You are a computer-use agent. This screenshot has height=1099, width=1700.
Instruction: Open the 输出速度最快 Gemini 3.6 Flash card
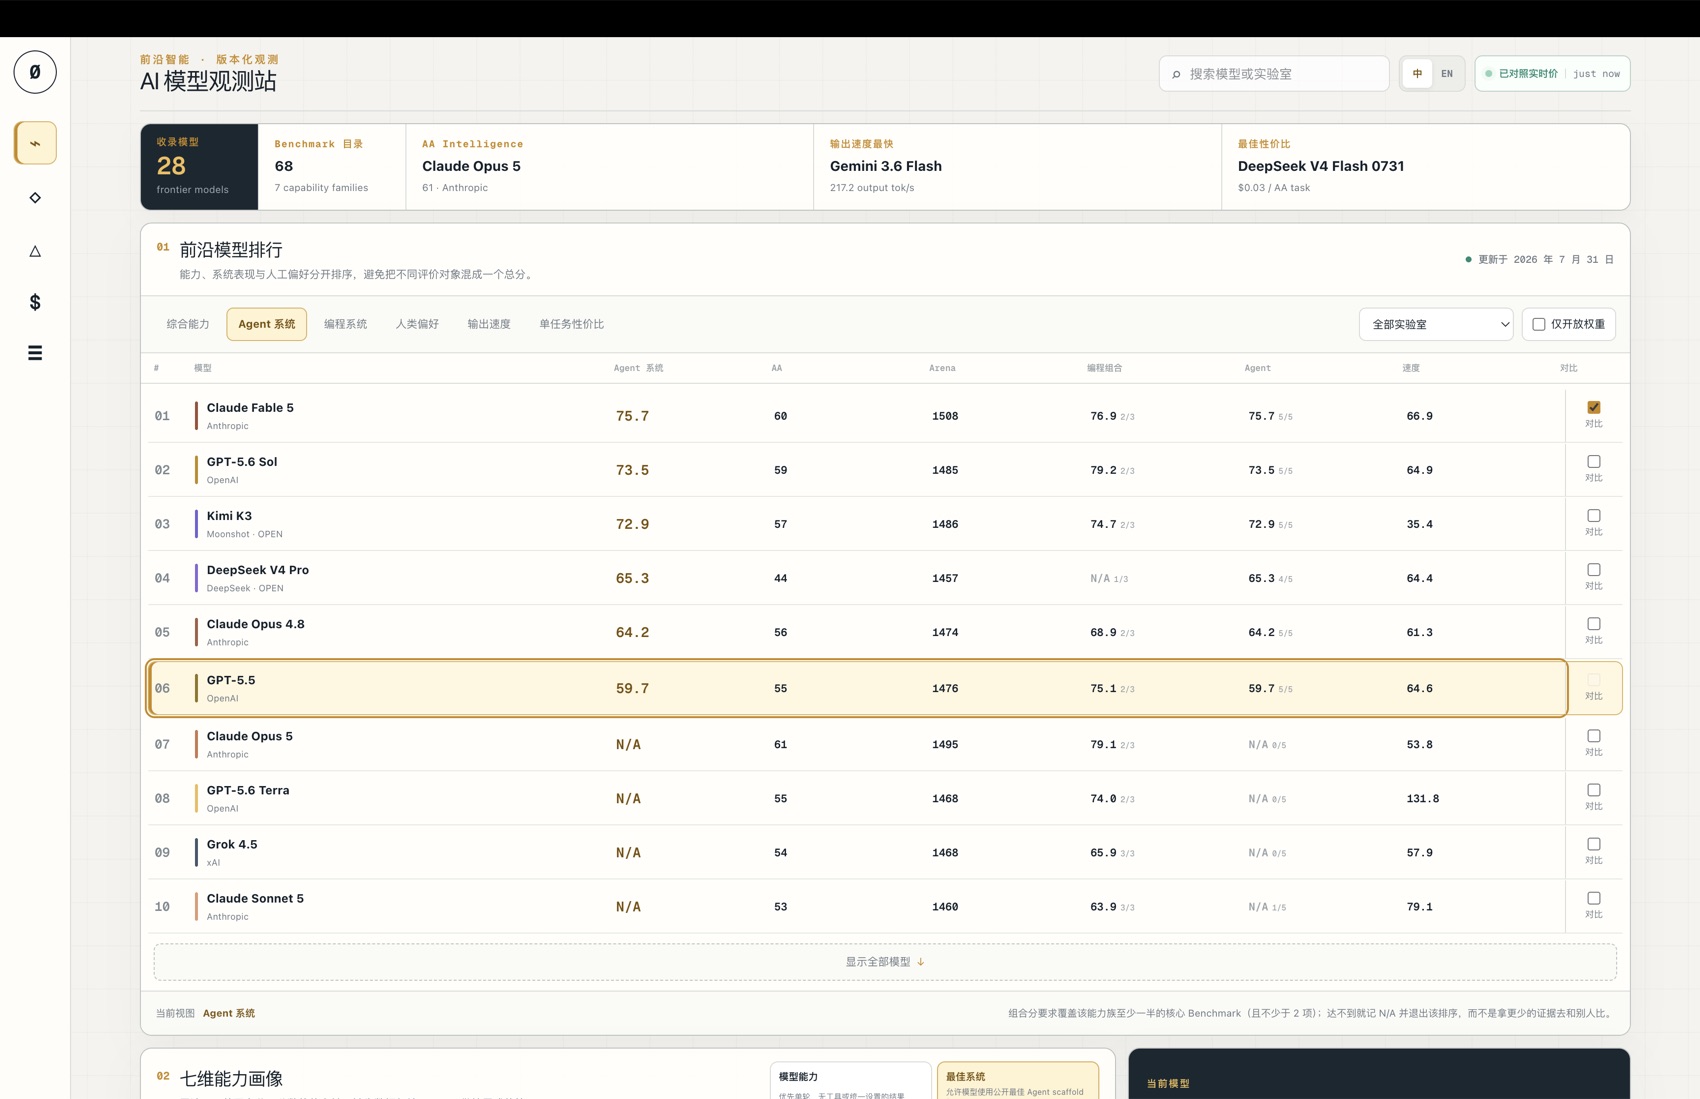1018,167
